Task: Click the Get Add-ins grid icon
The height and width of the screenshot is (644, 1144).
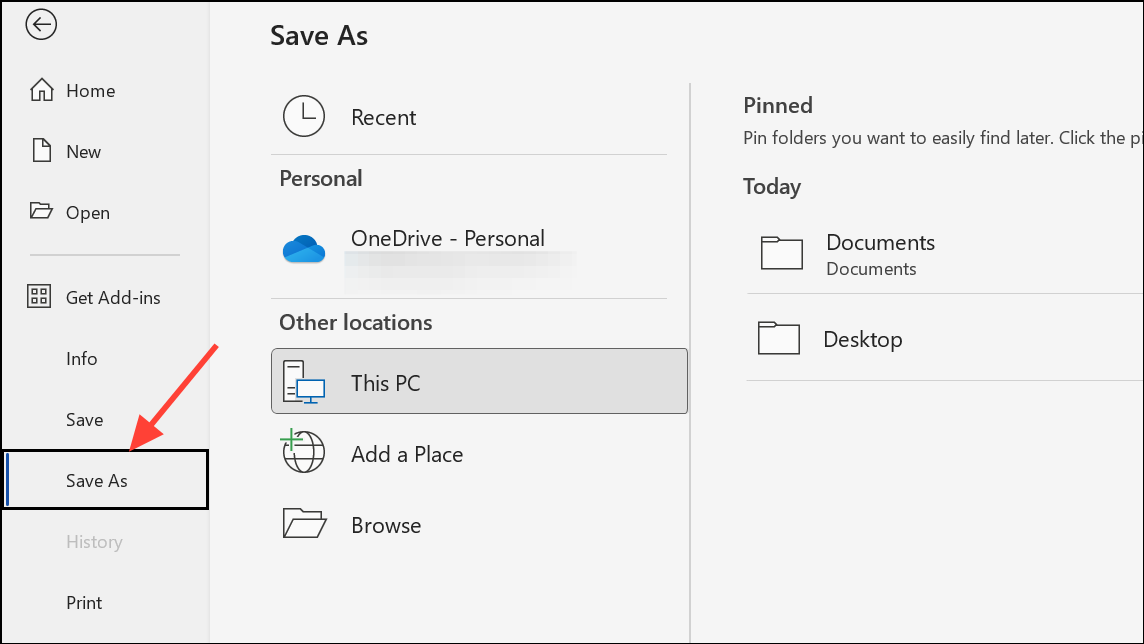Action: coord(41,297)
